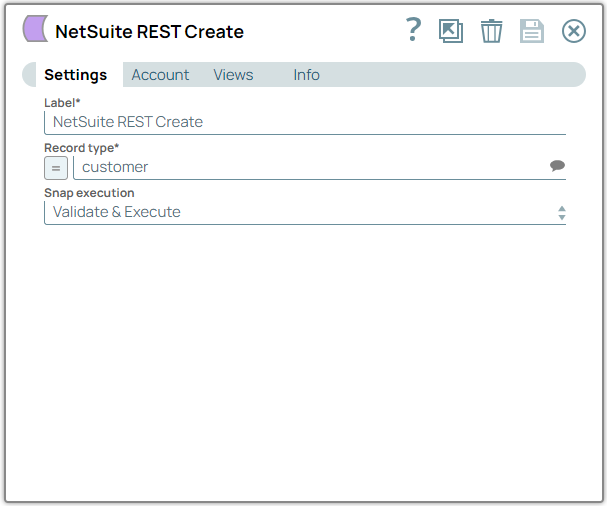This screenshot has width=607, height=506.
Task: Click the purple snap shape icon
Action: click(35, 29)
